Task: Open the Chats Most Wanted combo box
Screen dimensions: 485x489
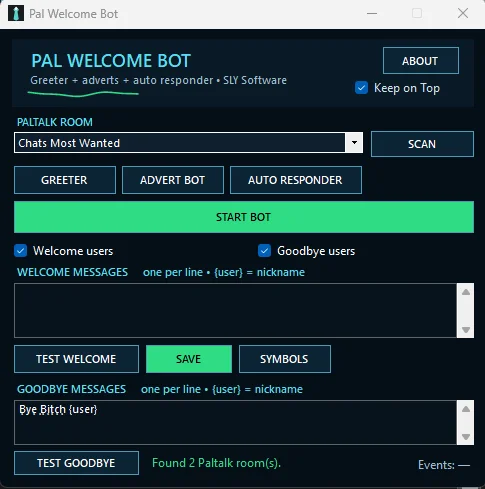Action: tap(188, 143)
